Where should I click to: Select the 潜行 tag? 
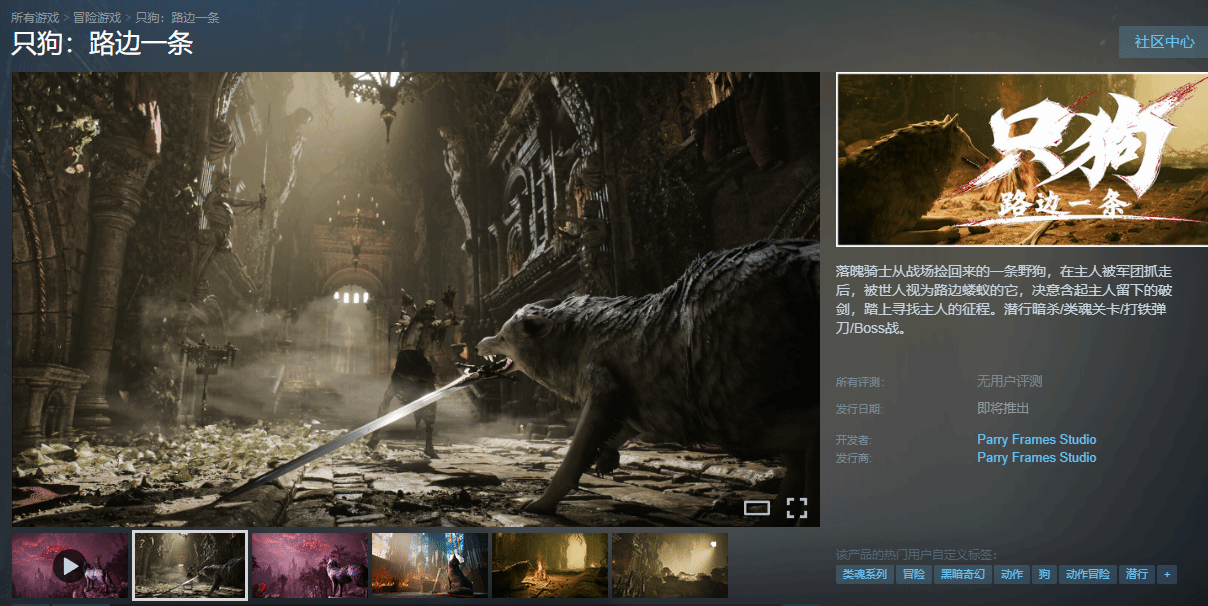click(x=1136, y=574)
